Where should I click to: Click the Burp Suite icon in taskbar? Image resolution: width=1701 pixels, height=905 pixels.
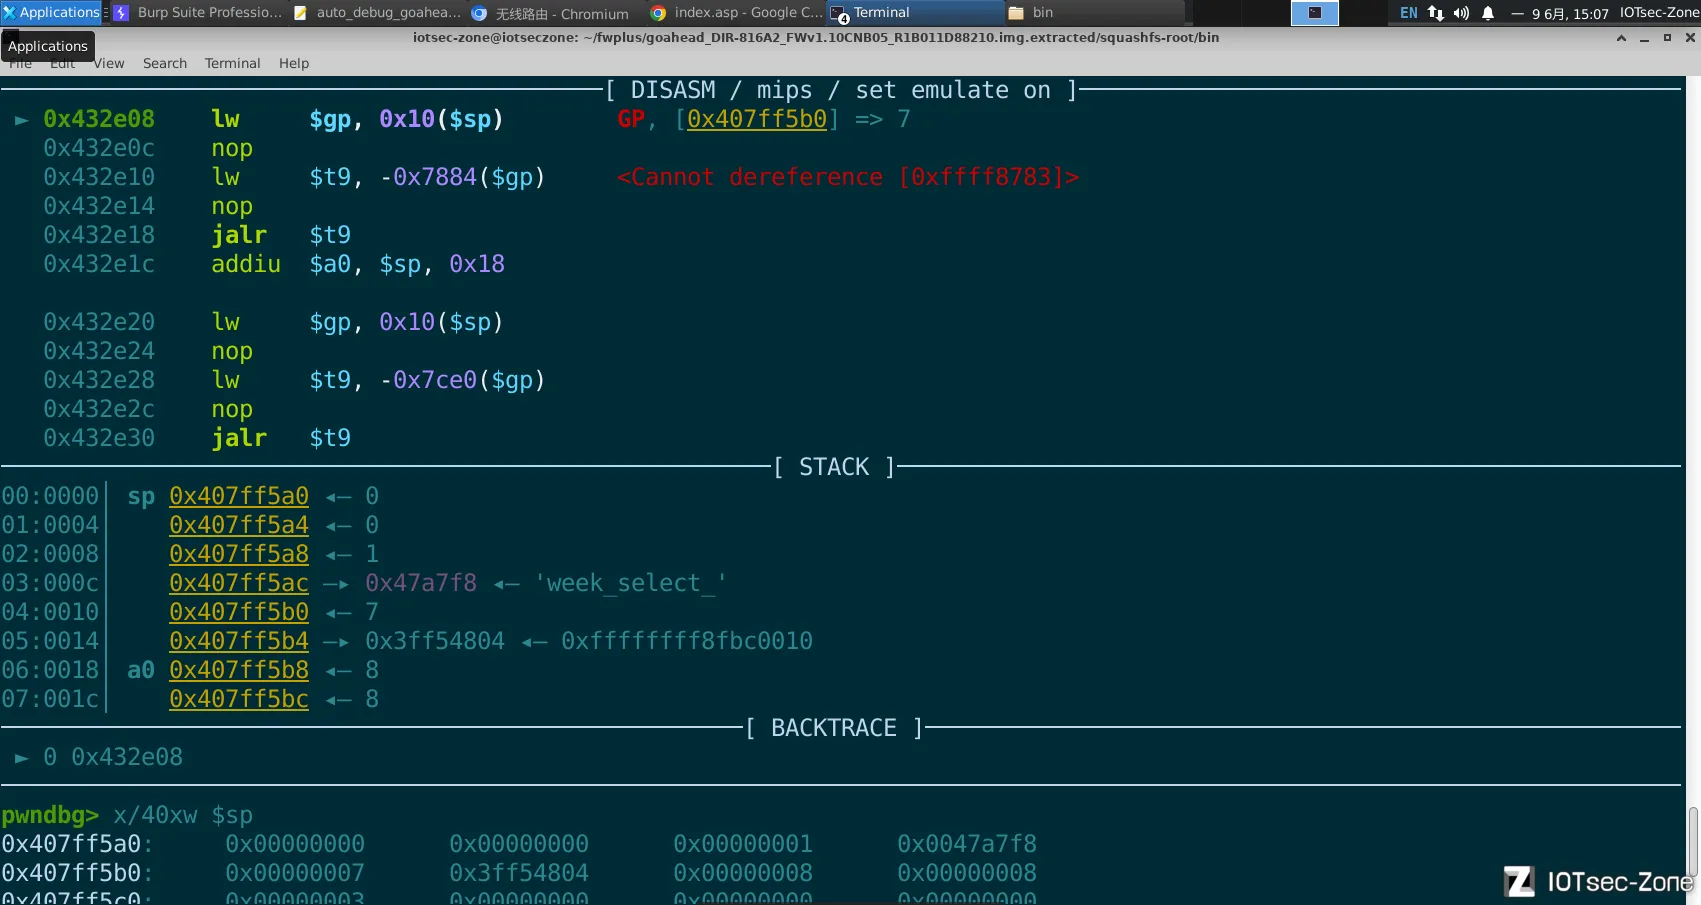point(122,13)
